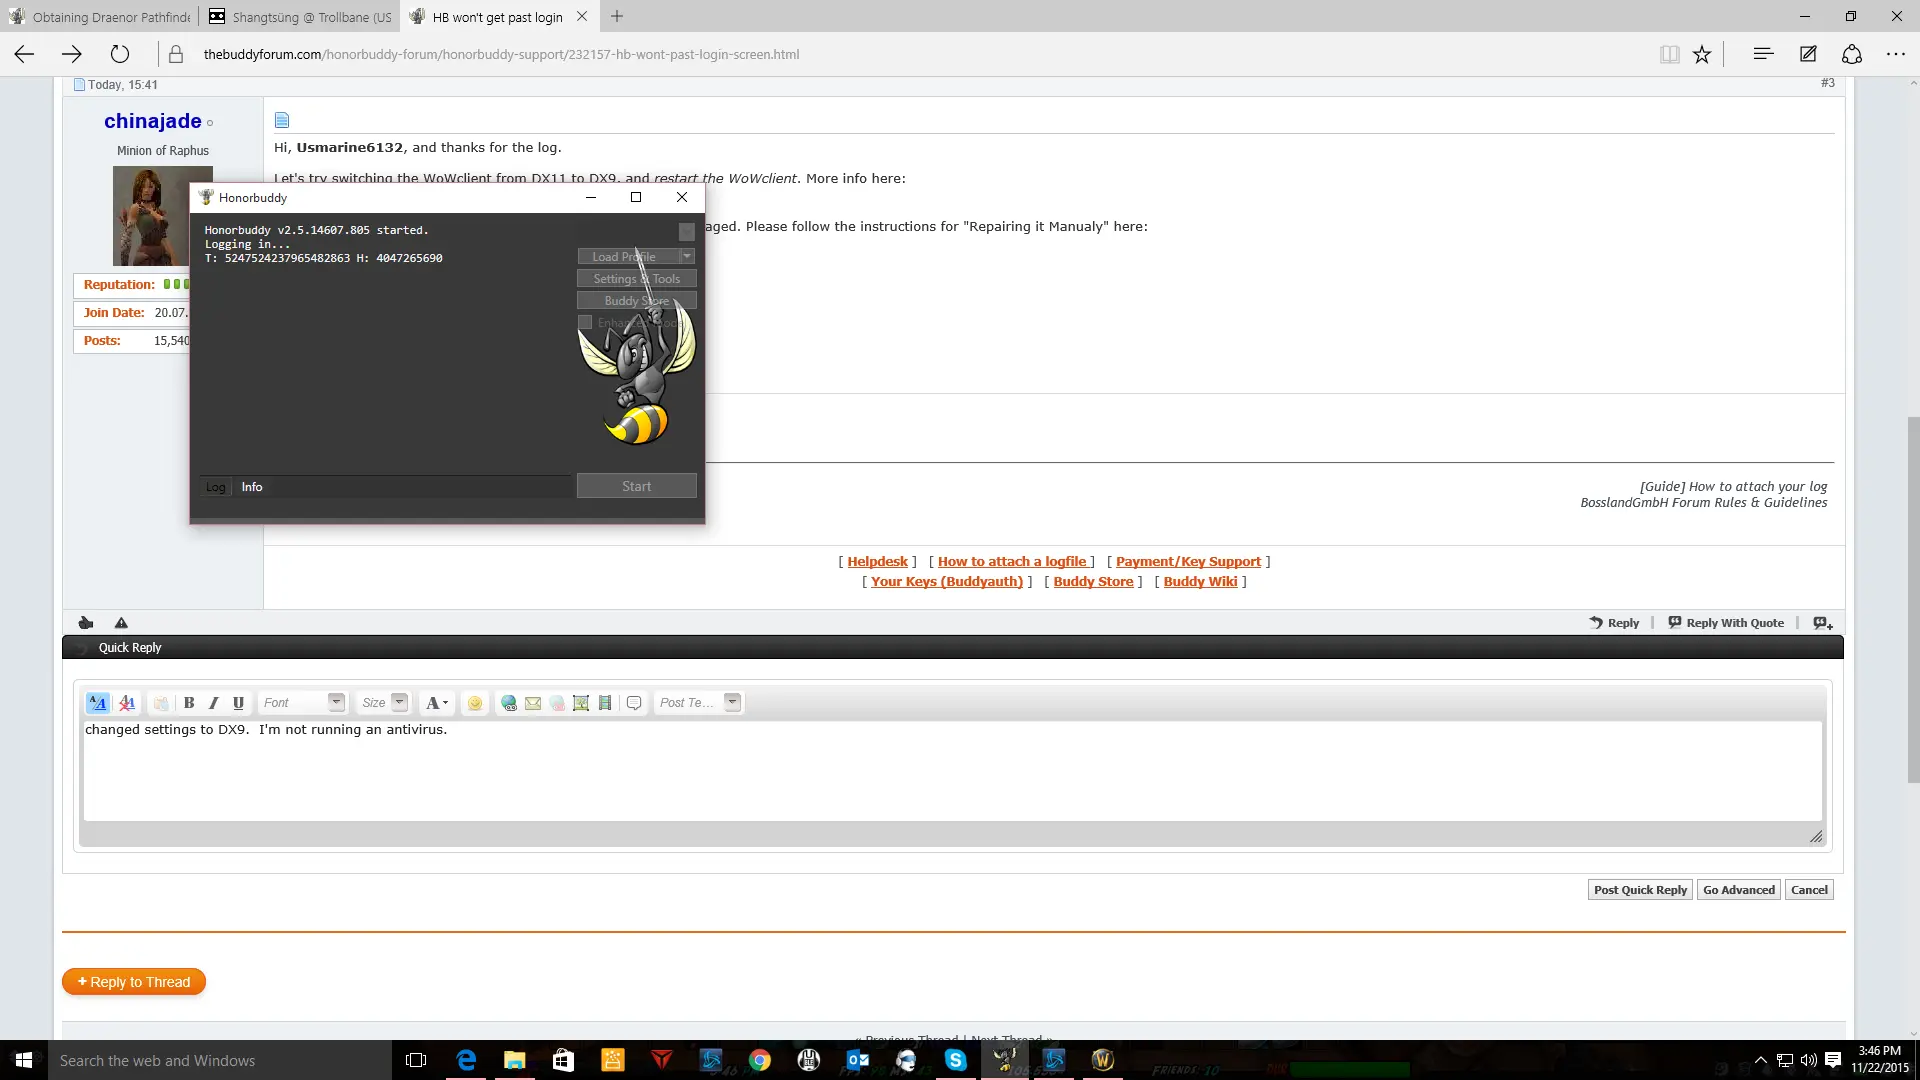Viewport: 1920px width, 1080px height.
Task: Toggle bold formatting
Action: pos(189,703)
